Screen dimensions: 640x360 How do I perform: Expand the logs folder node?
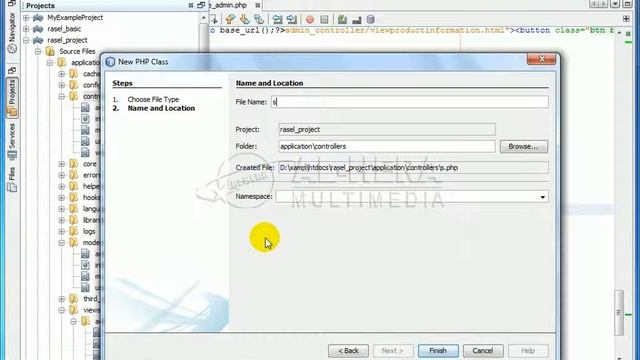tap(62, 231)
